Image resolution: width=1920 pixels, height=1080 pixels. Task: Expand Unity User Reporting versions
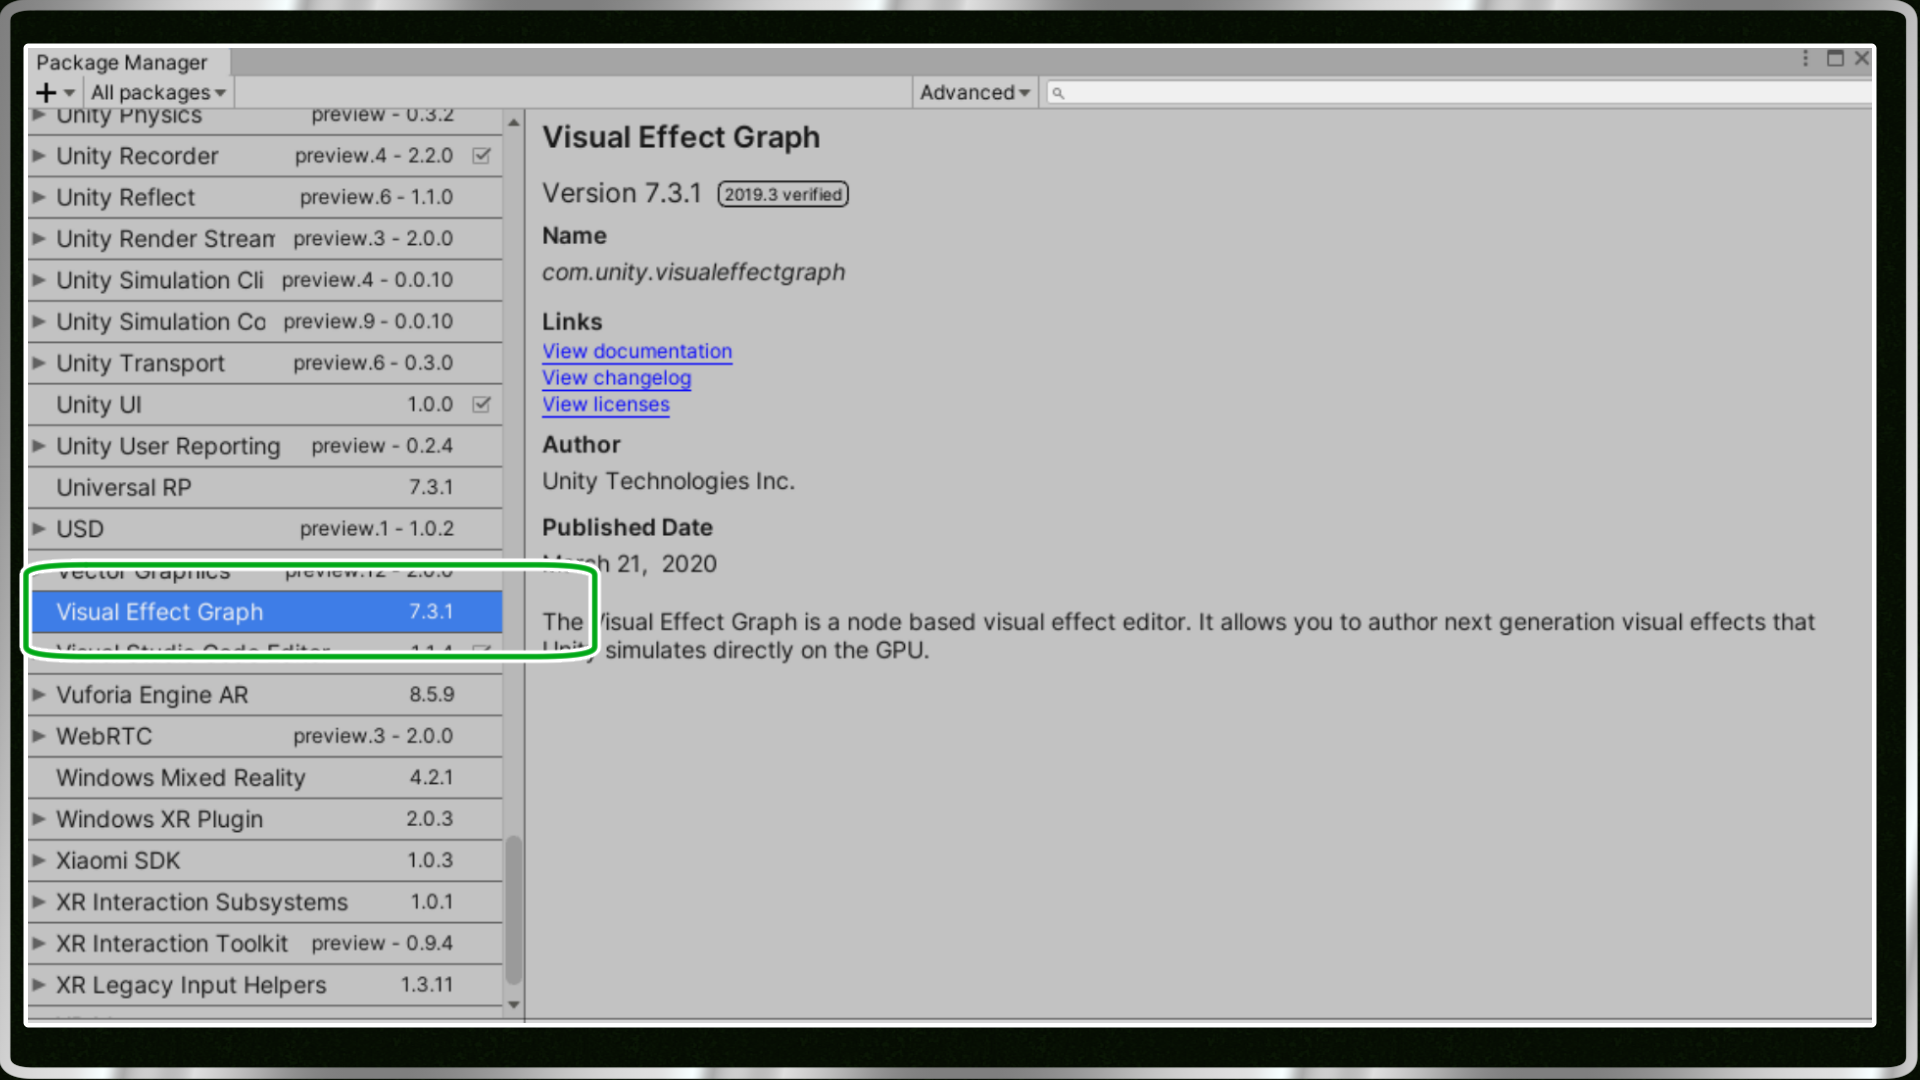39,446
